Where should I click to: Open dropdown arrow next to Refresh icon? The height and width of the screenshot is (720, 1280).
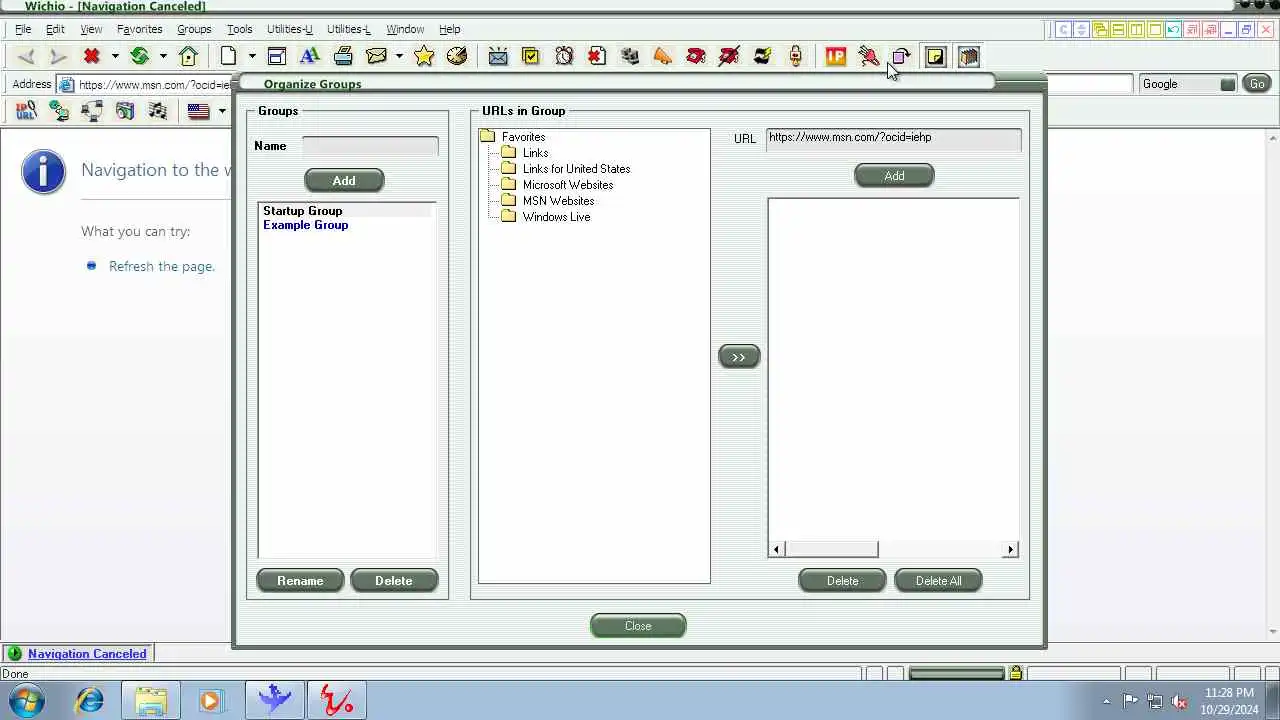[x=163, y=57]
